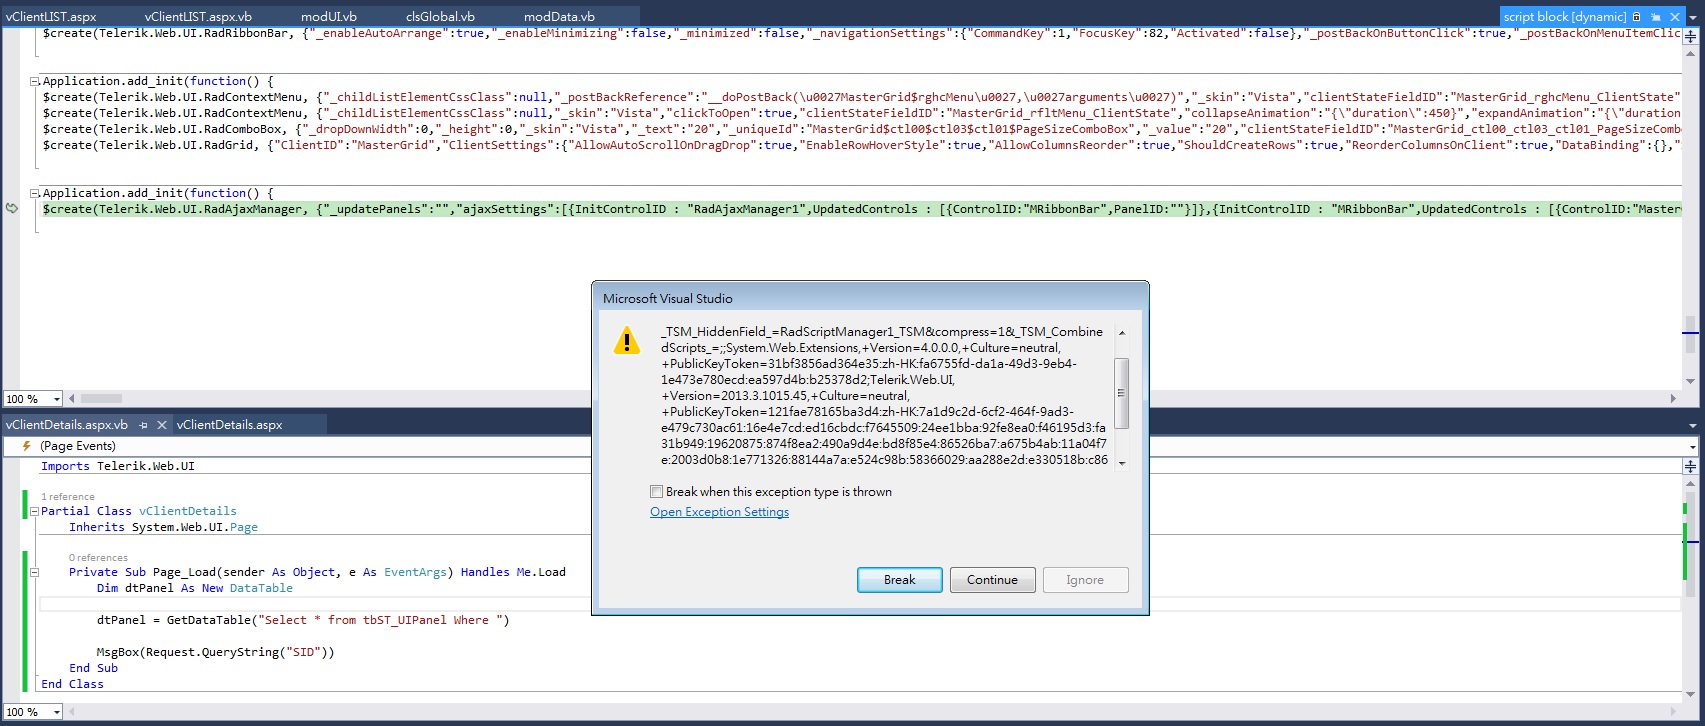Click the split-editor handle in the lower pane

point(1691,466)
